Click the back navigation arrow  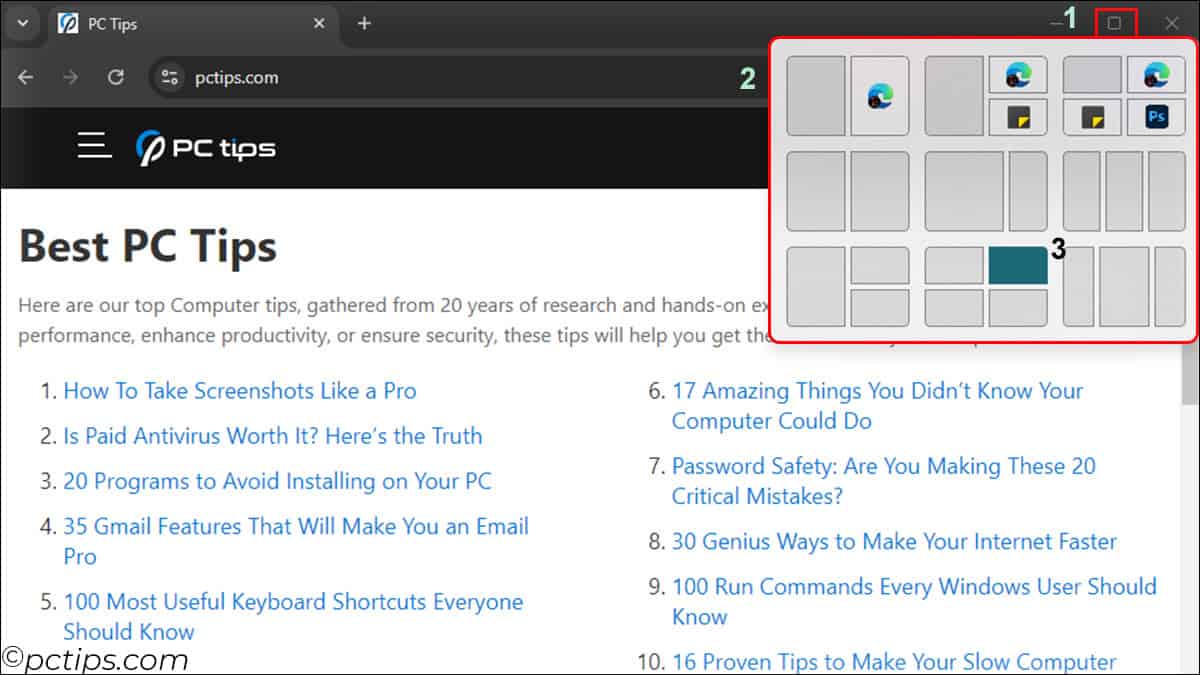pos(25,77)
